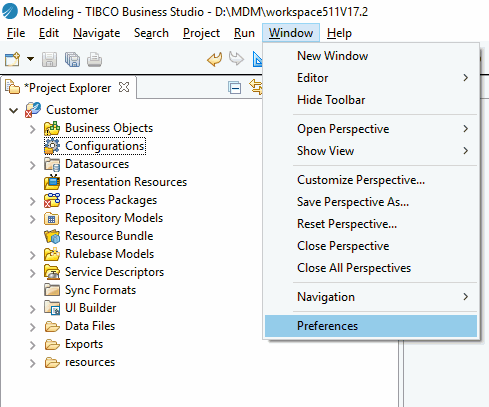The height and width of the screenshot is (407, 489).
Task: Click the Datasources folder icon
Action: 52,164
